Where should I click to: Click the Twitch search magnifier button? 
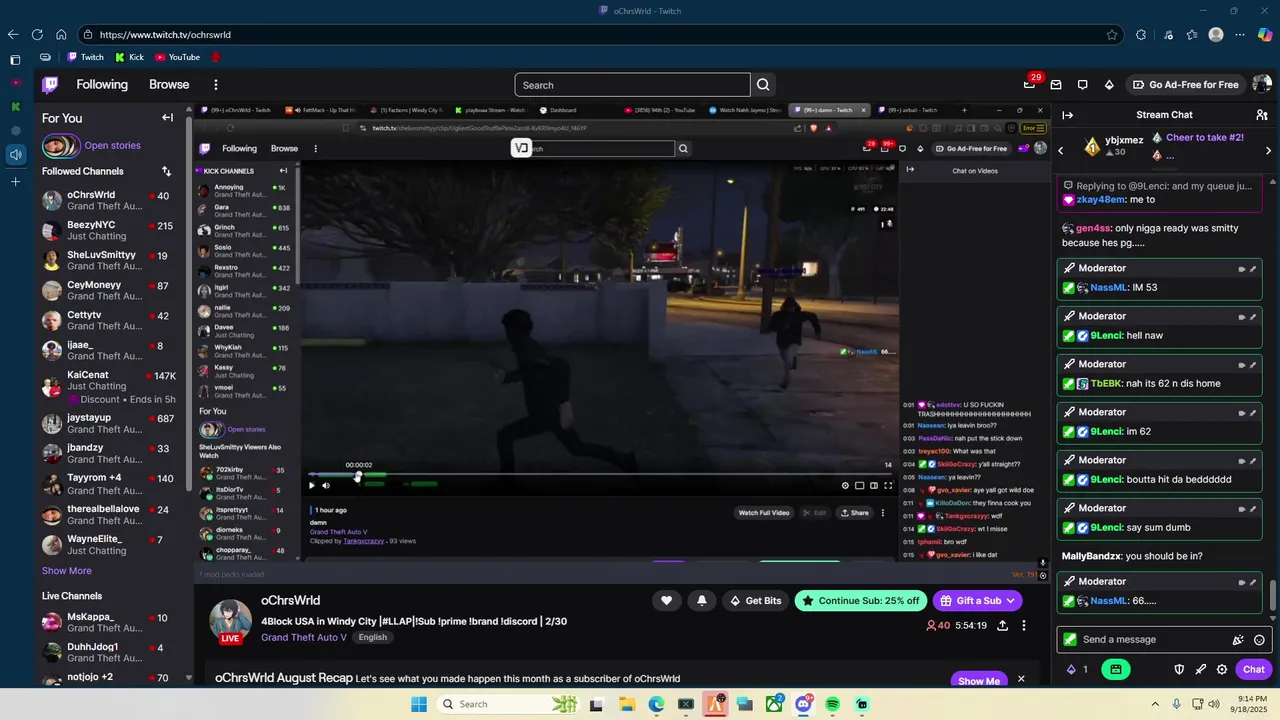763,85
